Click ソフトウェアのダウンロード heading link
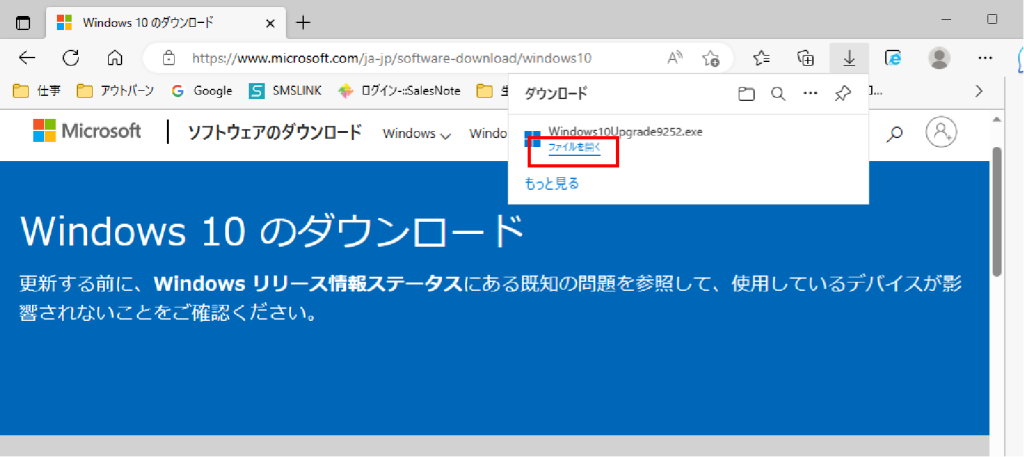Screen dimensions: 1024x457 [x=274, y=133]
